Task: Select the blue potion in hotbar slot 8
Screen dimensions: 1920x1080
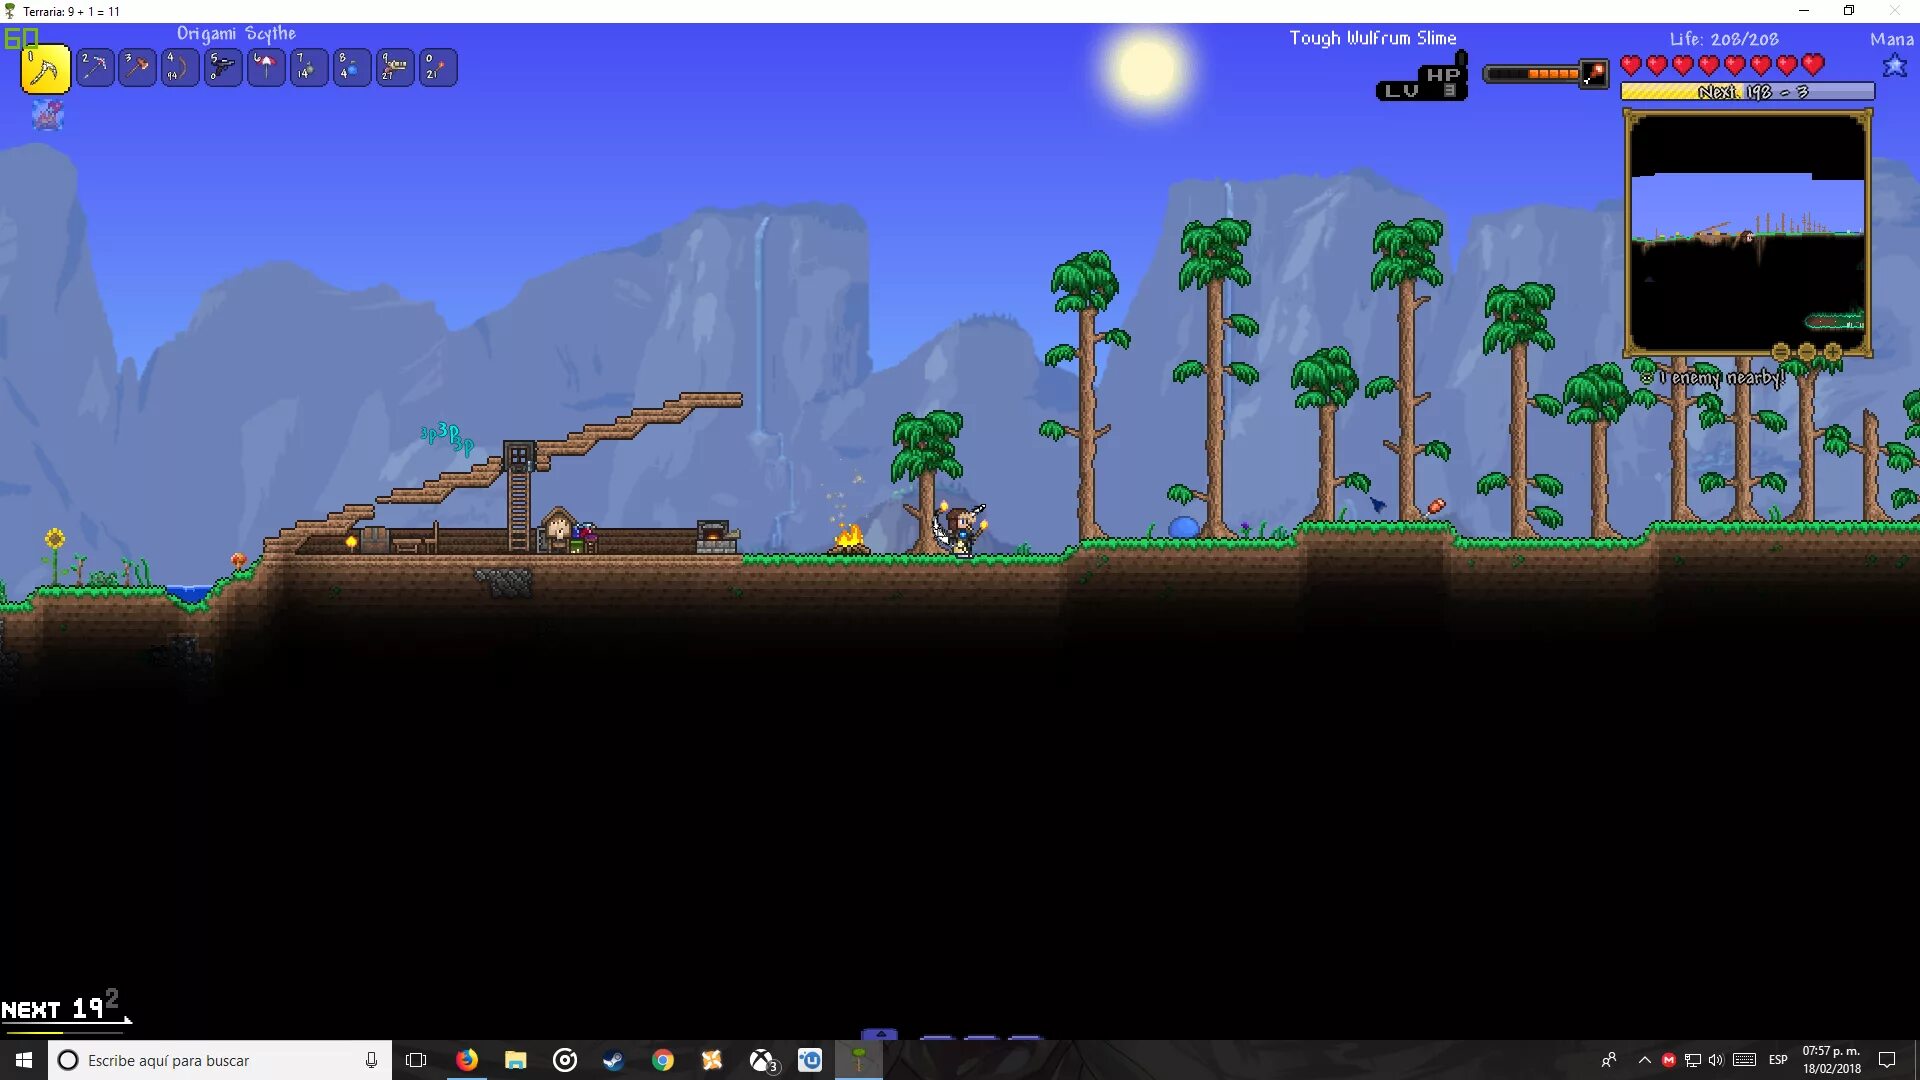Action: (353, 68)
